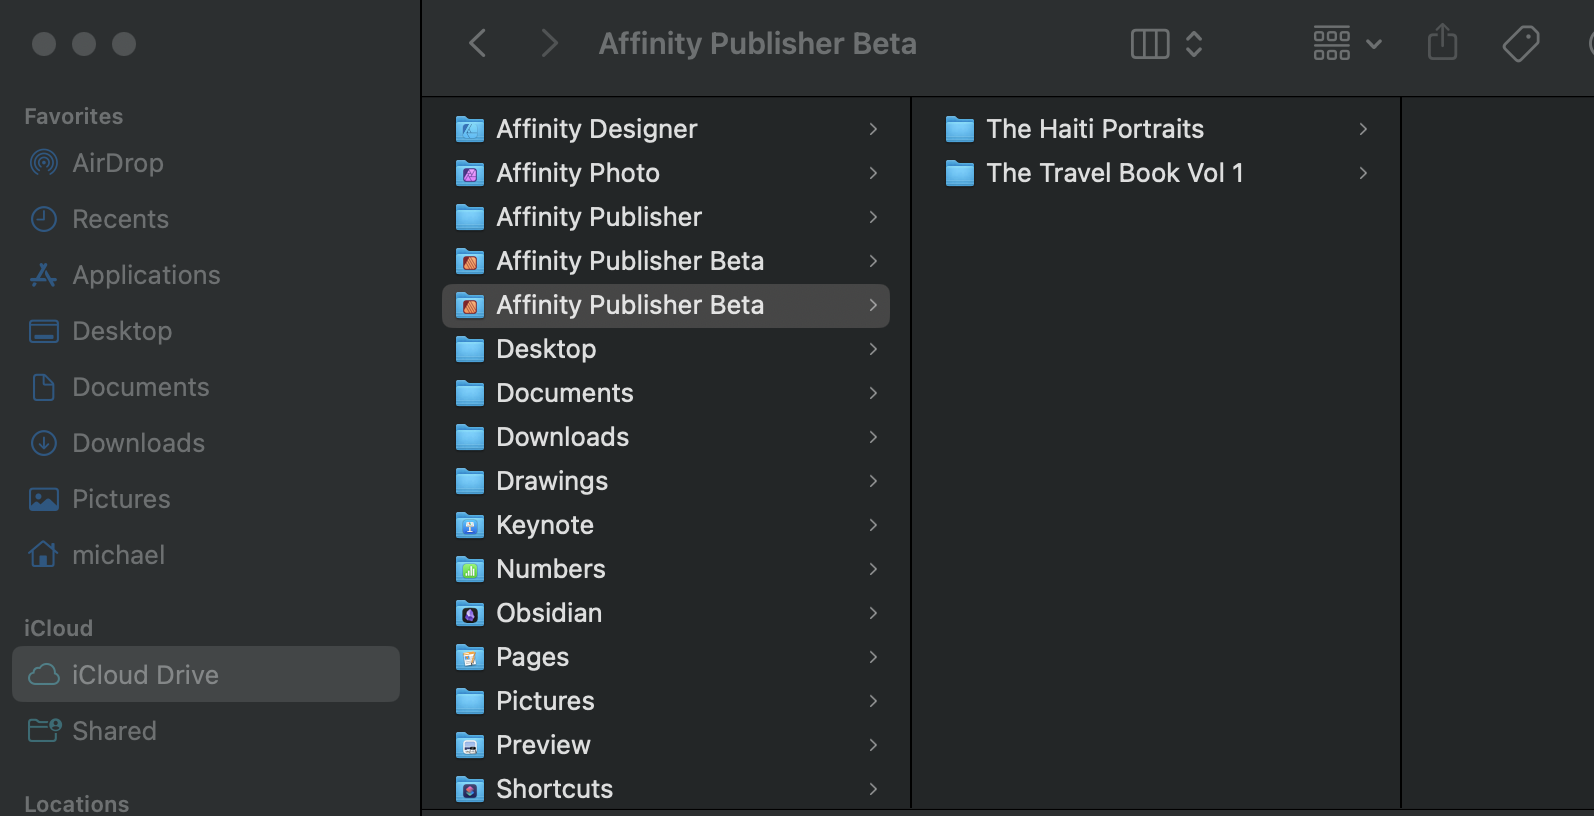Select the unhighlighted Affinity Publisher Beta folder
The width and height of the screenshot is (1594, 816).
click(x=666, y=261)
